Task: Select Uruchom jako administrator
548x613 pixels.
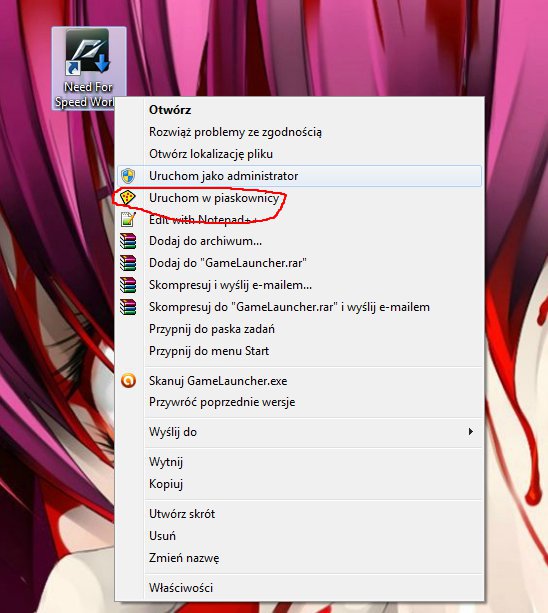Action: [x=299, y=176]
